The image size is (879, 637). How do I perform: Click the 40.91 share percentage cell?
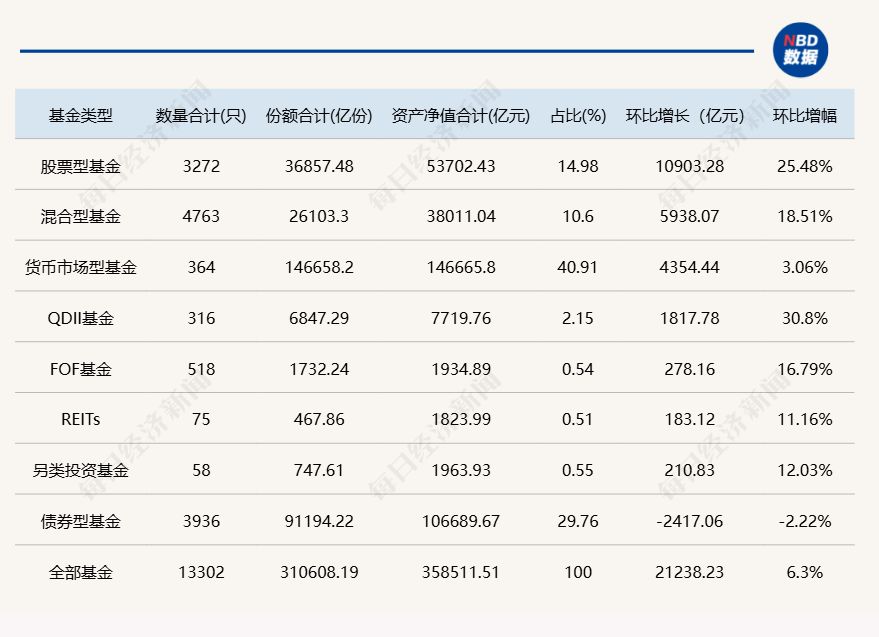pyautogui.click(x=578, y=267)
